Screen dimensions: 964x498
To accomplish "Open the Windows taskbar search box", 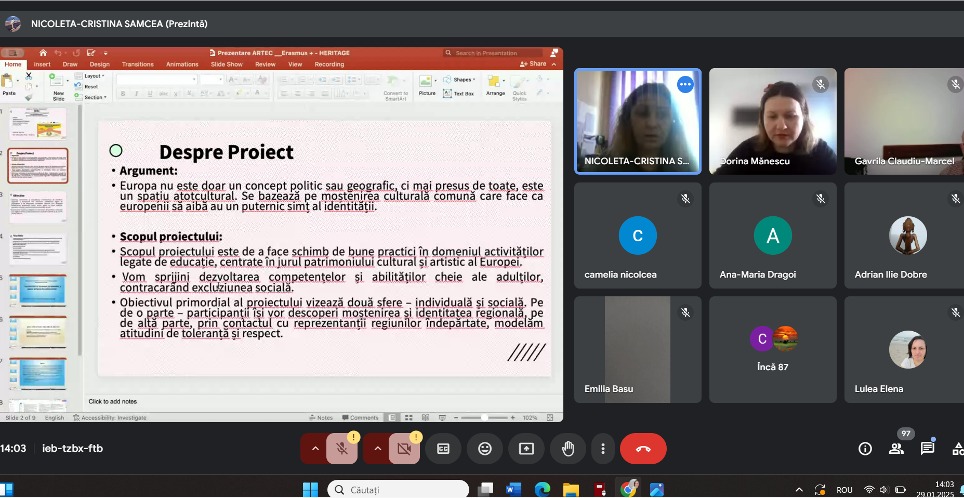I will click(x=400, y=489).
